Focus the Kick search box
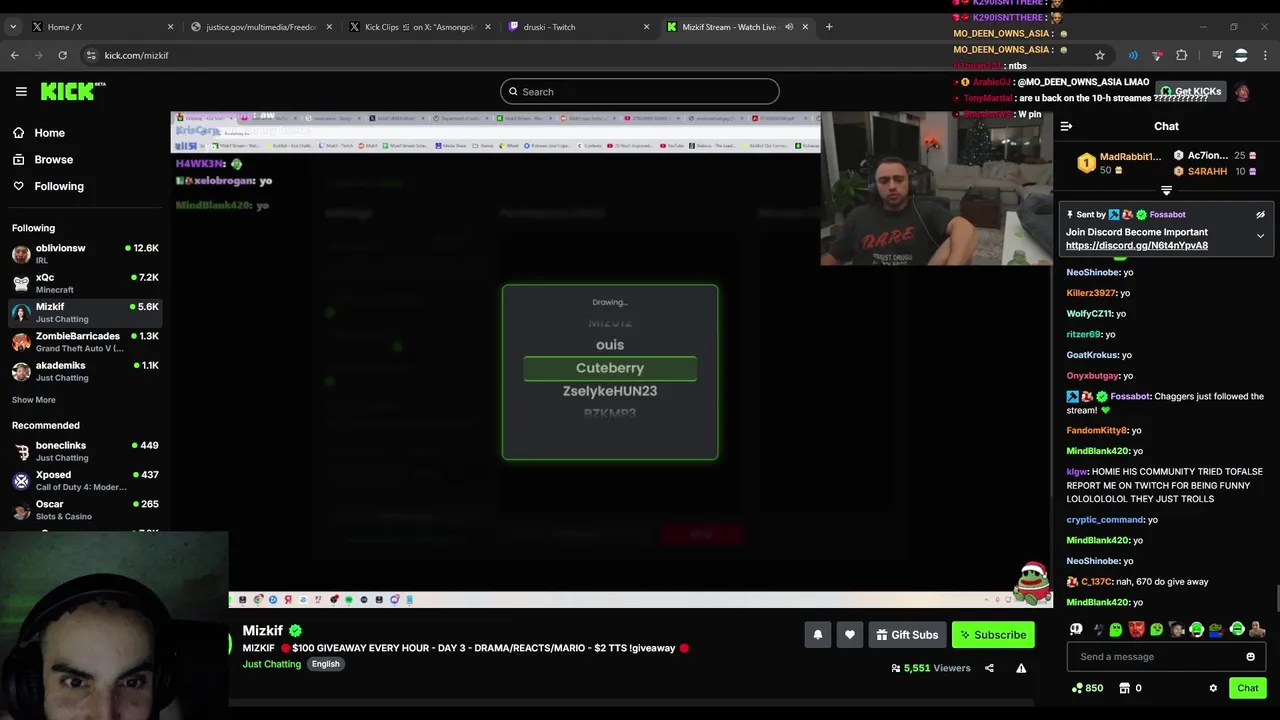Image resolution: width=1280 pixels, height=720 pixels. point(639,92)
